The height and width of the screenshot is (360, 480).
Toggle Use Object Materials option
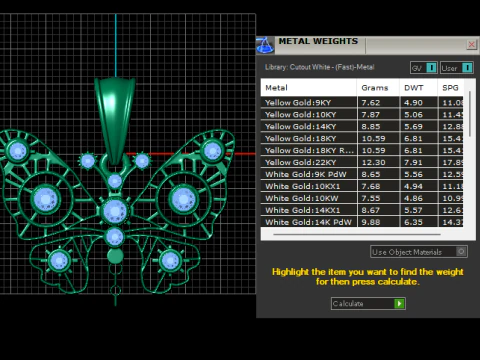[419, 252]
